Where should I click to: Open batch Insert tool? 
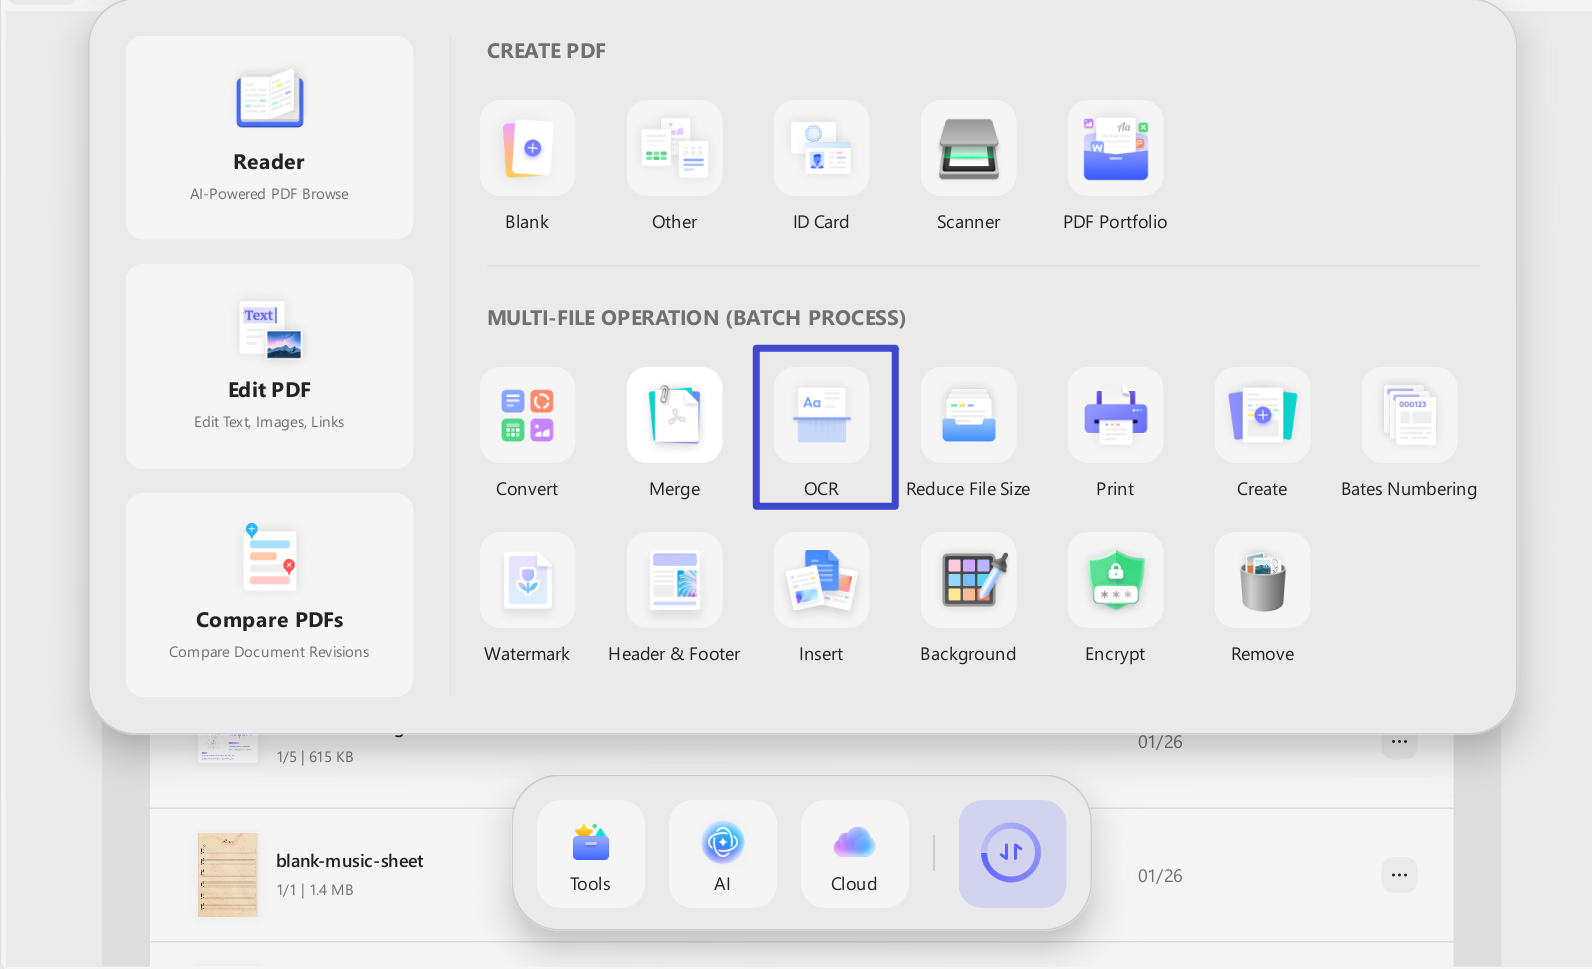coord(821,580)
